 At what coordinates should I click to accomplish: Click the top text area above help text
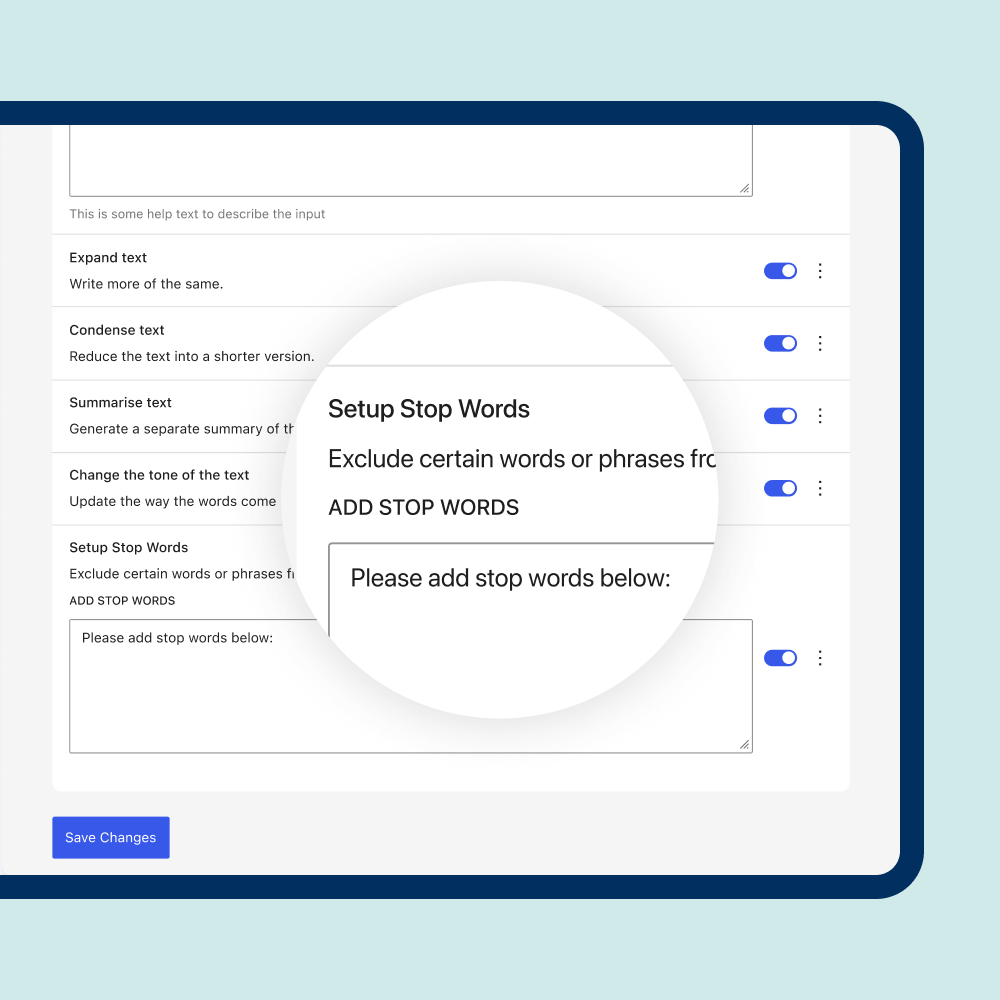click(411, 161)
